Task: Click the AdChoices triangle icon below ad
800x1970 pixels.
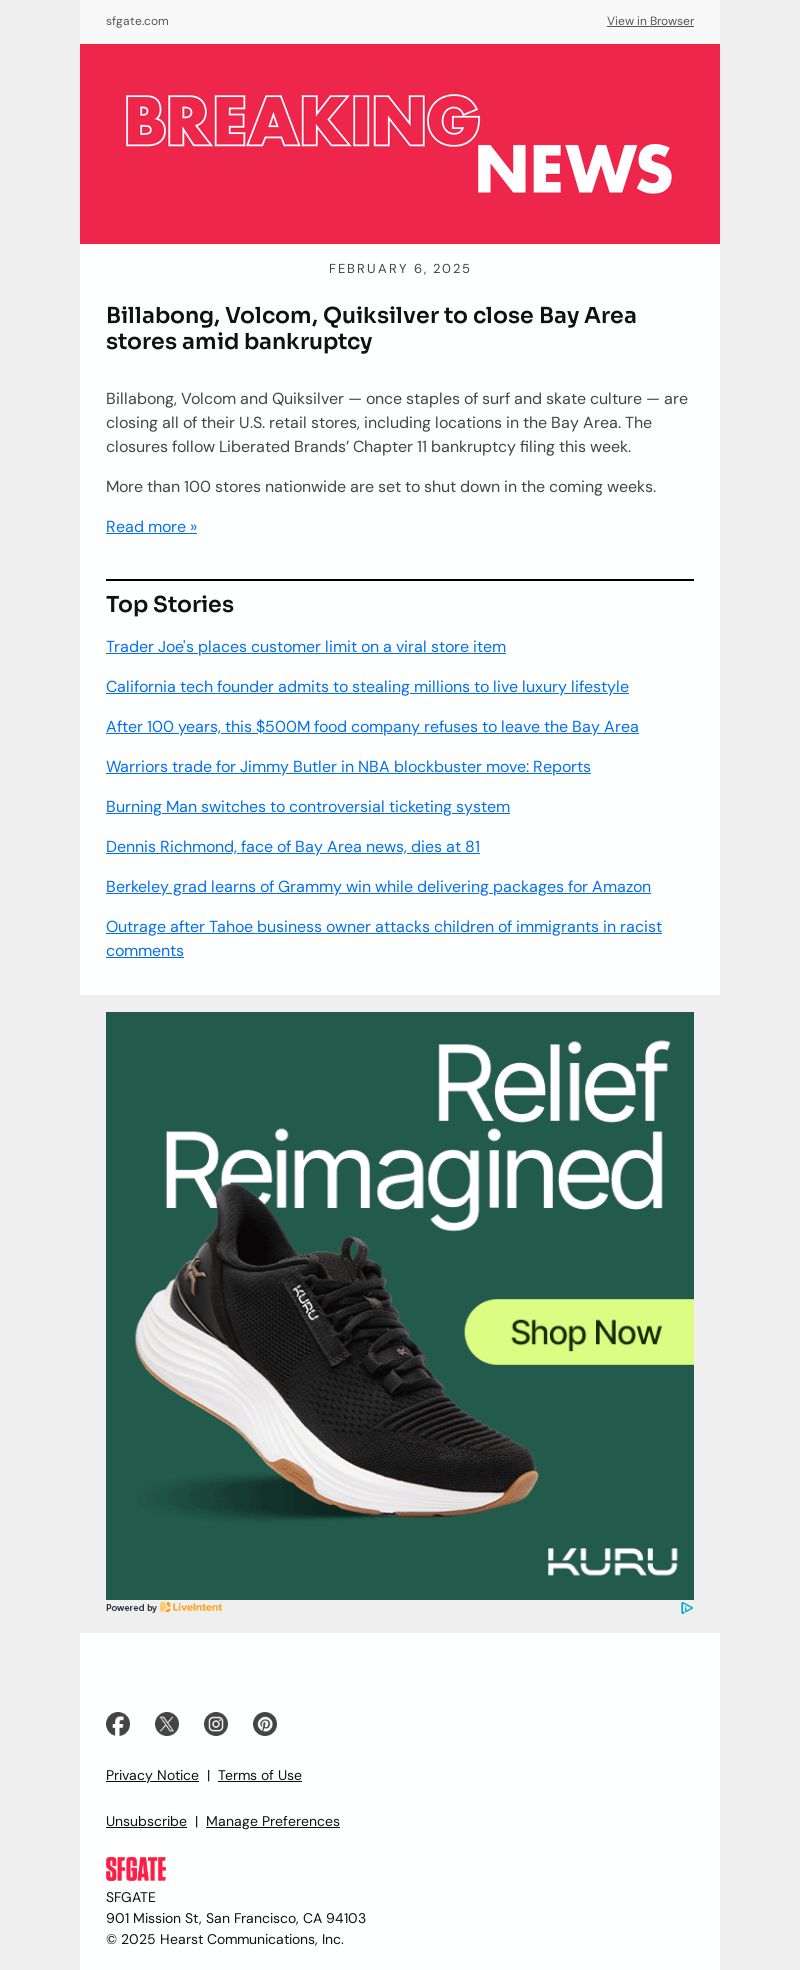Action: (687, 1608)
